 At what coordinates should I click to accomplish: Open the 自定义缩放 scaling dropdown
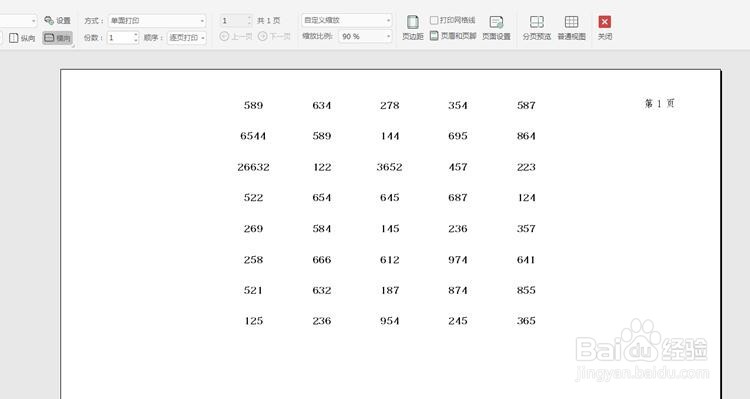pos(347,20)
